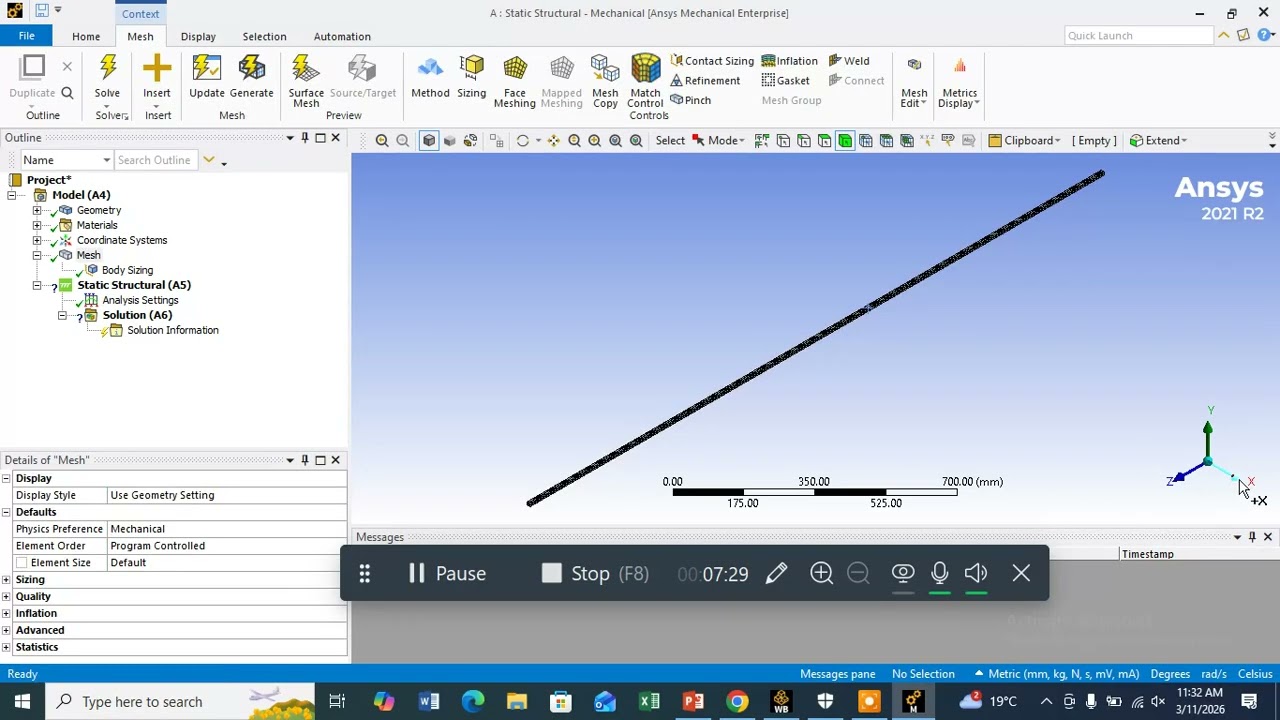The width and height of the screenshot is (1280, 720).
Task: Click the Context tab label
Action: 140,14
